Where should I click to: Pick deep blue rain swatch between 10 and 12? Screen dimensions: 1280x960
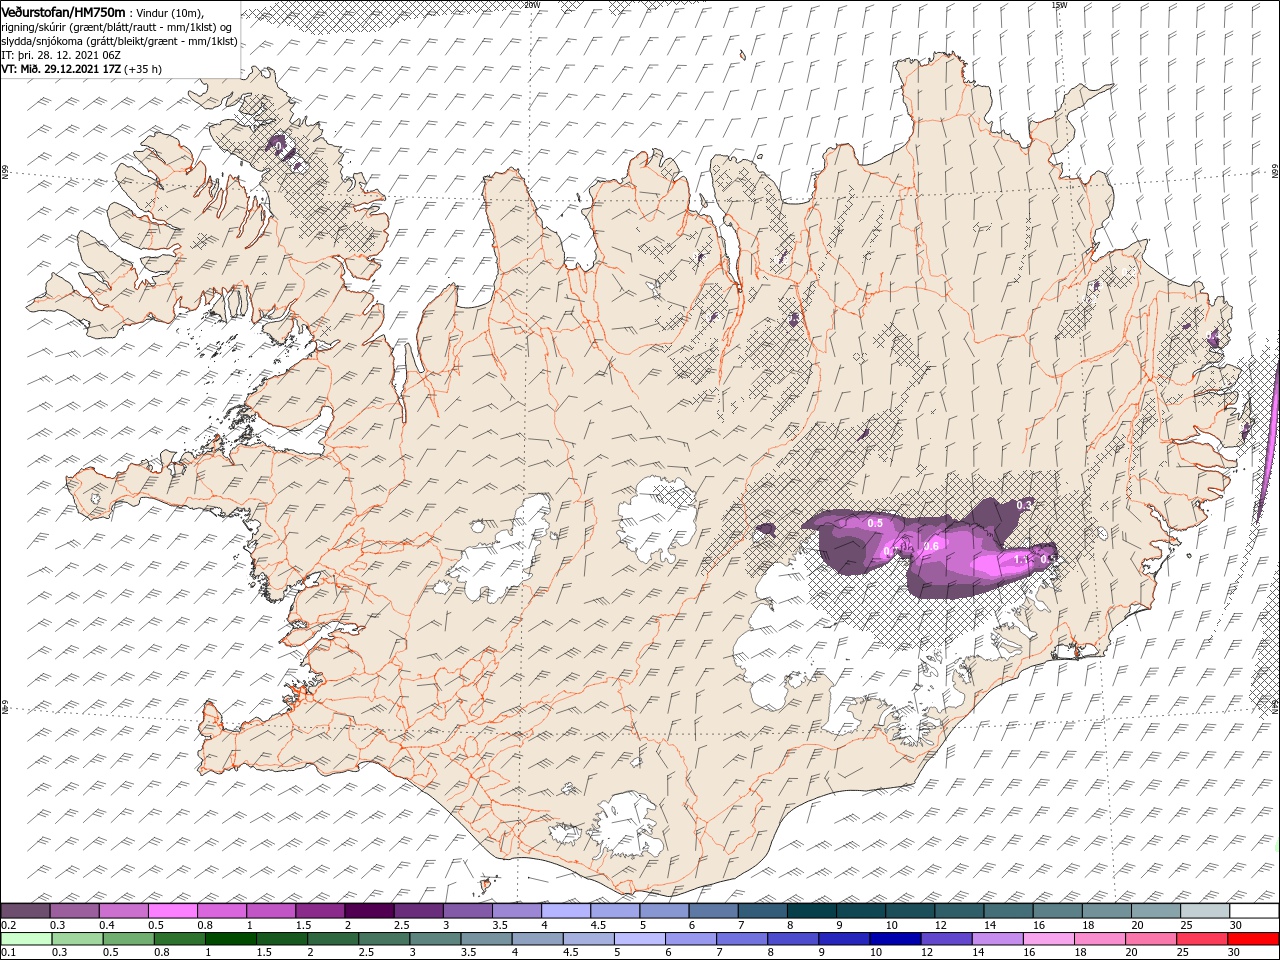click(x=895, y=938)
